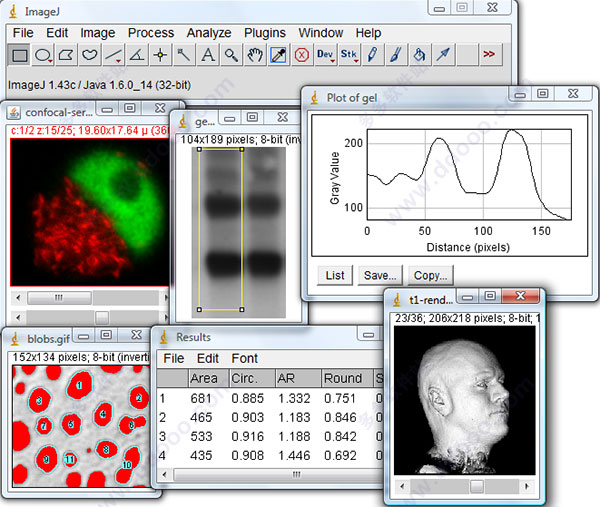
Task: Open the Help menu
Action: (x=368, y=33)
